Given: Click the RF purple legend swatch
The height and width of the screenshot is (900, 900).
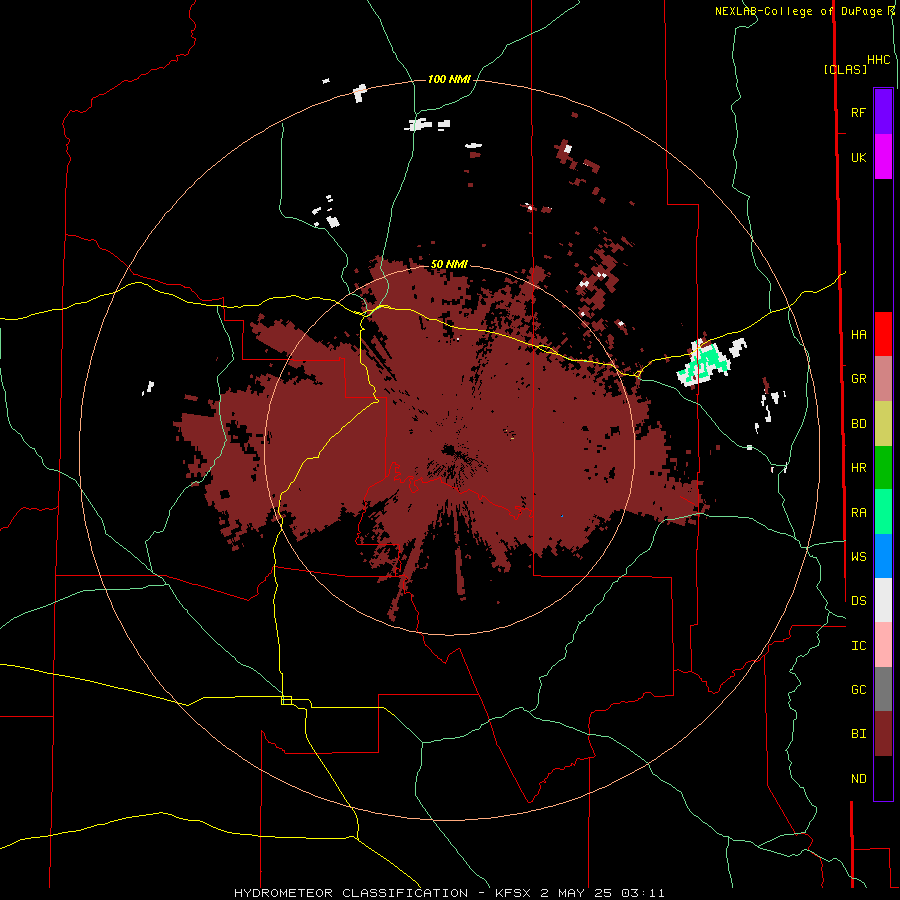Looking at the screenshot, I should [x=883, y=112].
